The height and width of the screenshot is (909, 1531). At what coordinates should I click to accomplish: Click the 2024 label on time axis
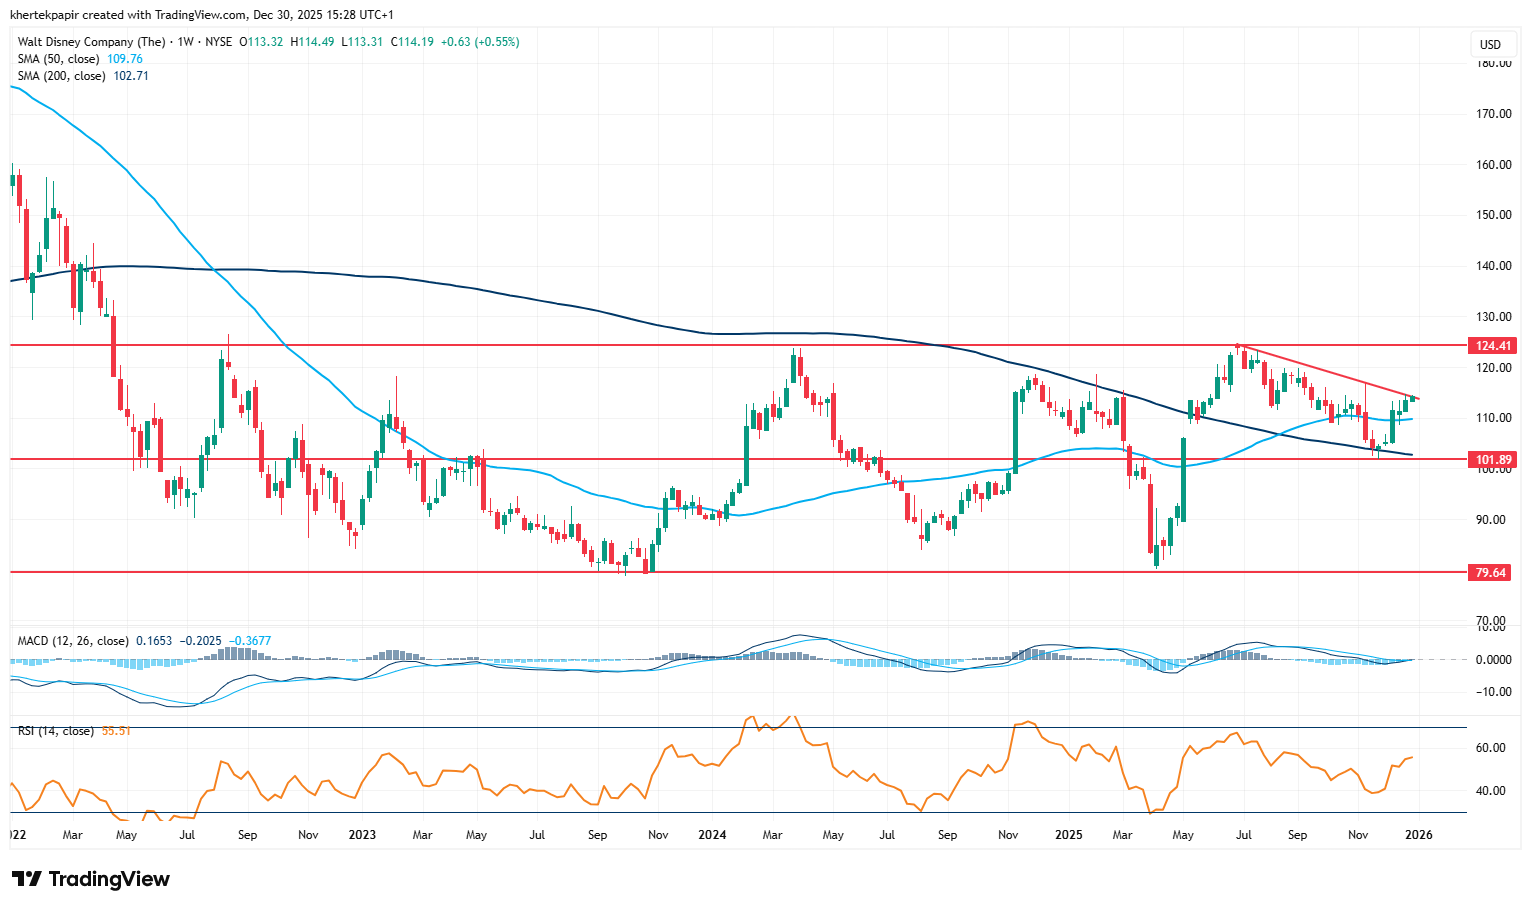[712, 835]
